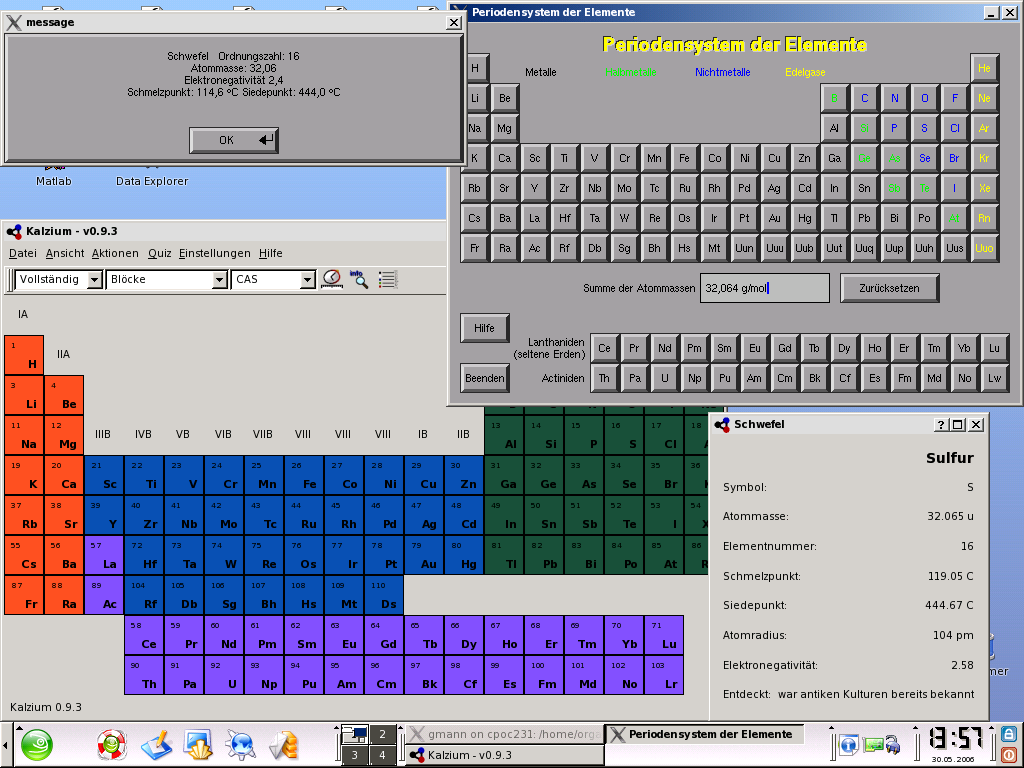Screen dimensions: 1024x768
Task: Toggle the legend list icon in Kalzium toolbar
Action: tap(387, 280)
